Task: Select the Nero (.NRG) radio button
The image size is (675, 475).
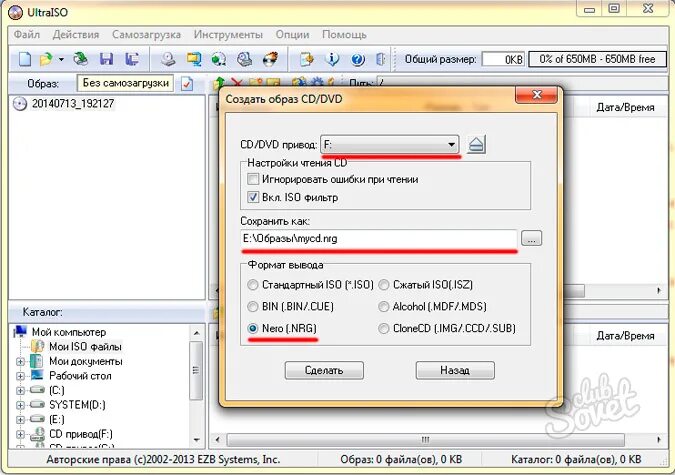Action: [253, 328]
